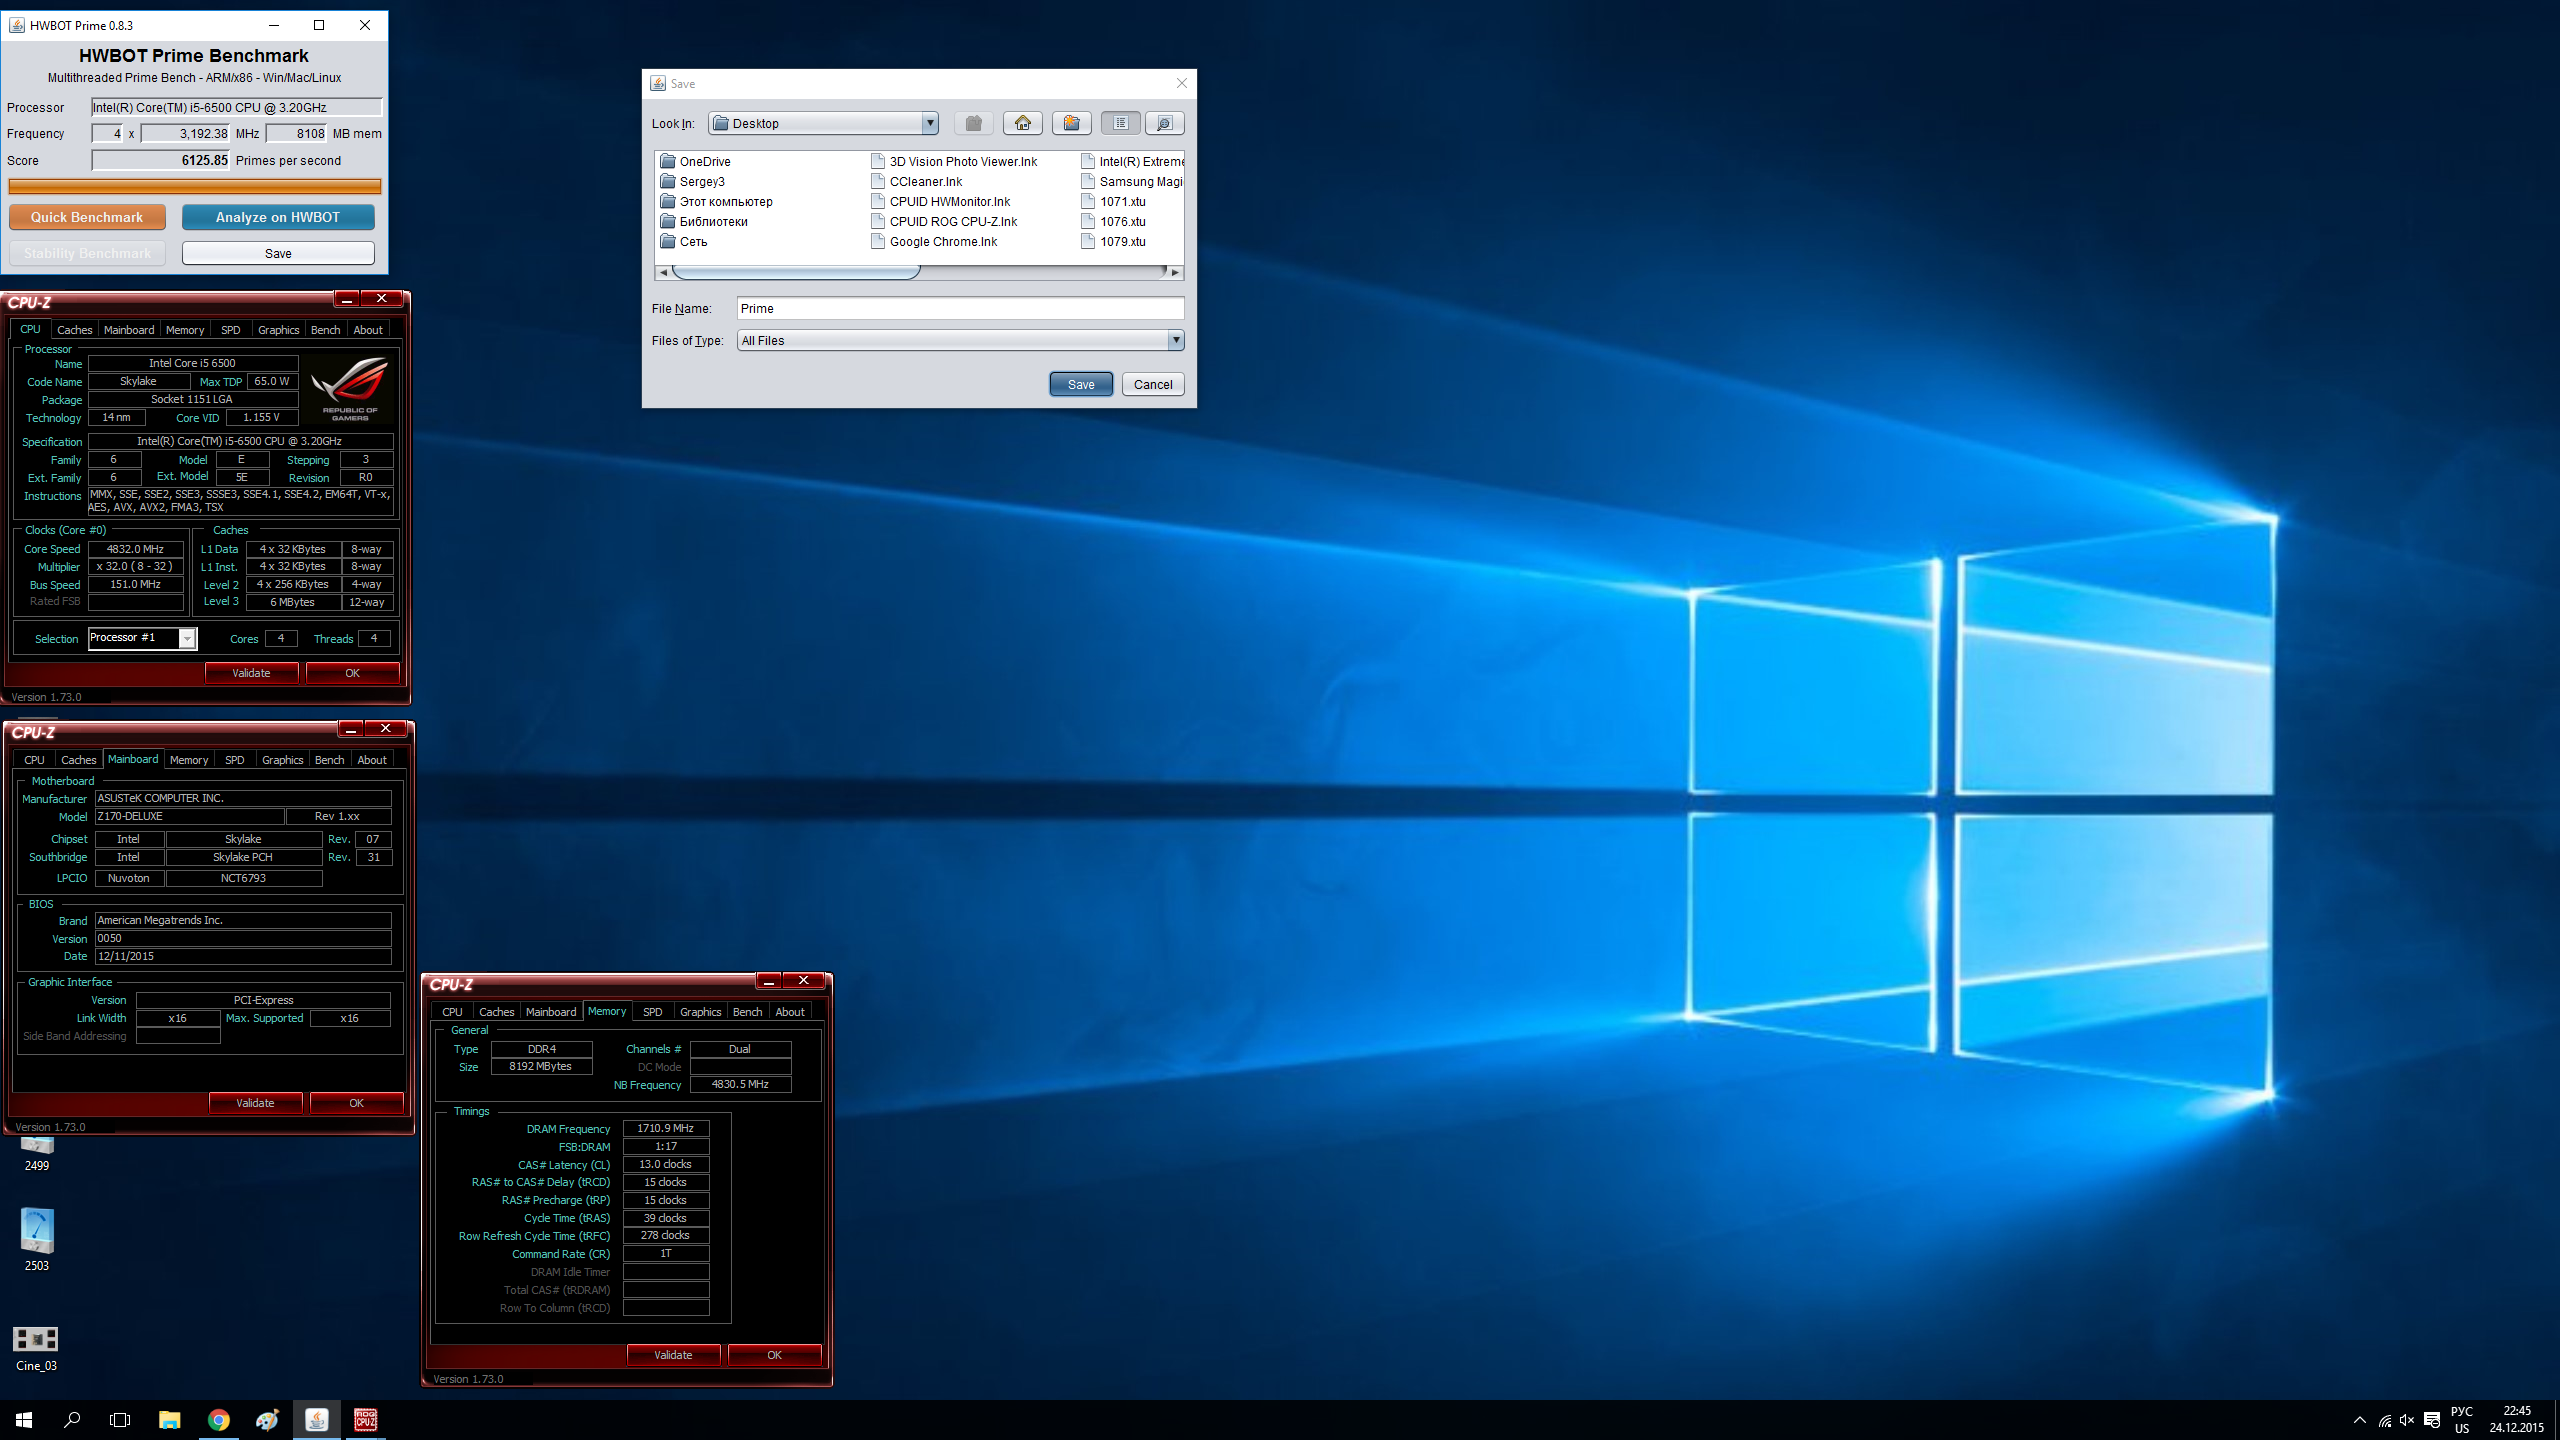
Task: Go to Home folder in Save dialog
Action: pos(1022,123)
